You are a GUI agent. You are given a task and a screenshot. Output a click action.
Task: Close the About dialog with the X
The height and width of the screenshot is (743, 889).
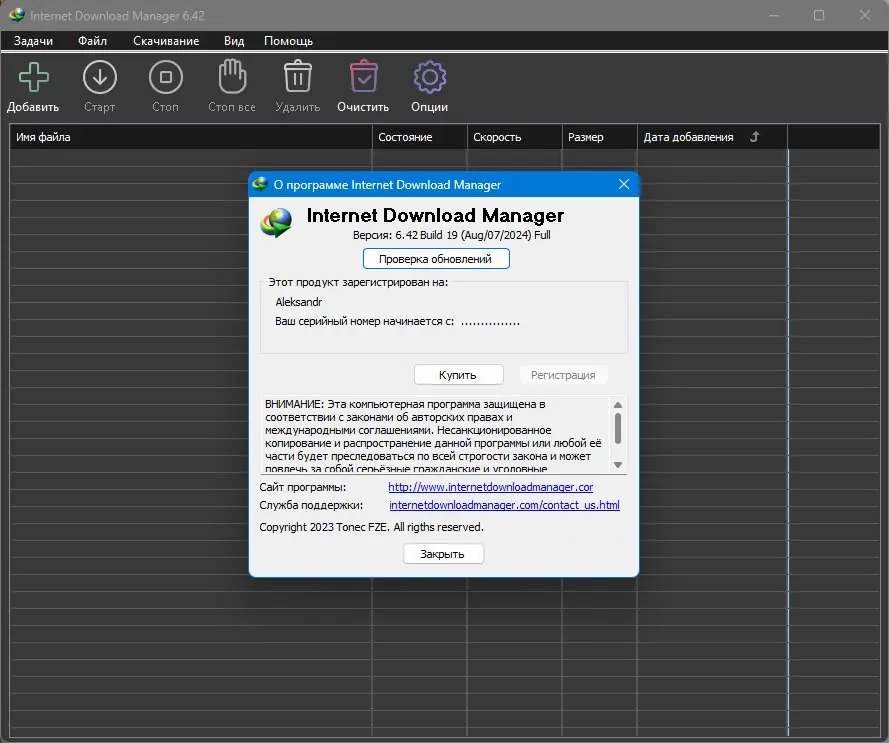tap(624, 184)
